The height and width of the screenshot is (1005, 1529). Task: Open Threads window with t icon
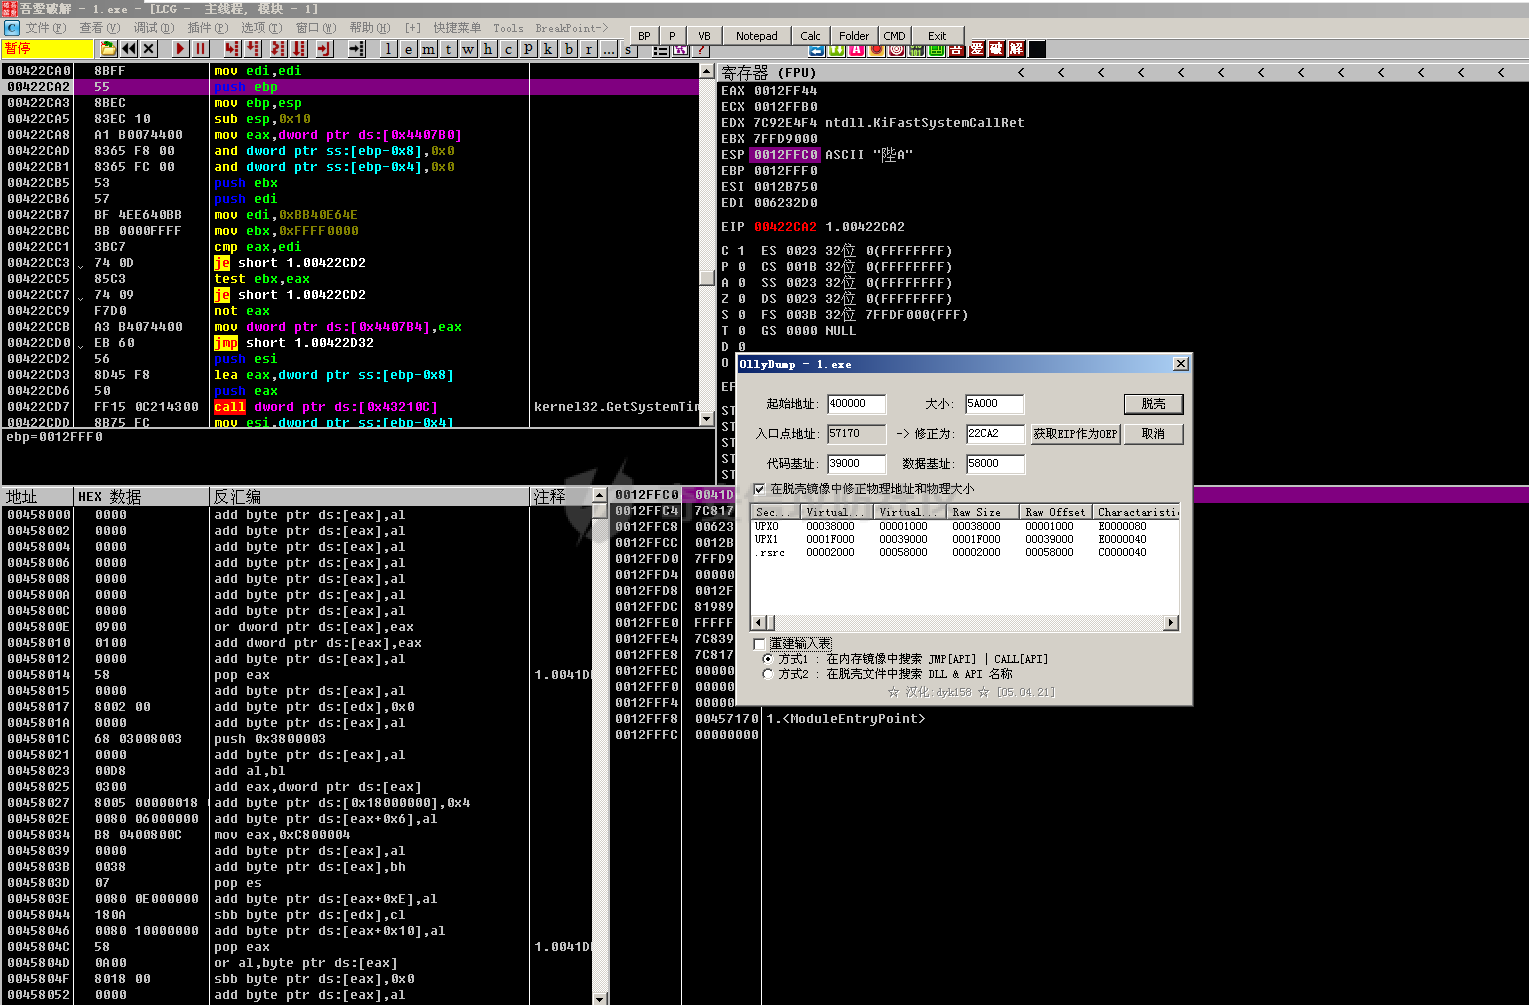[448, 48]
